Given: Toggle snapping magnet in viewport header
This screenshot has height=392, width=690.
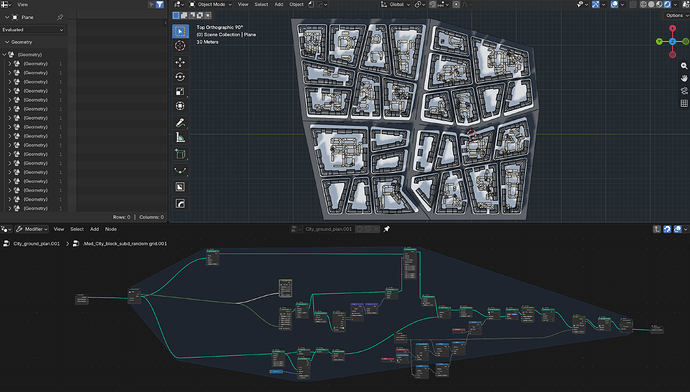Looking at the screenshot, I should coord(433,4).
